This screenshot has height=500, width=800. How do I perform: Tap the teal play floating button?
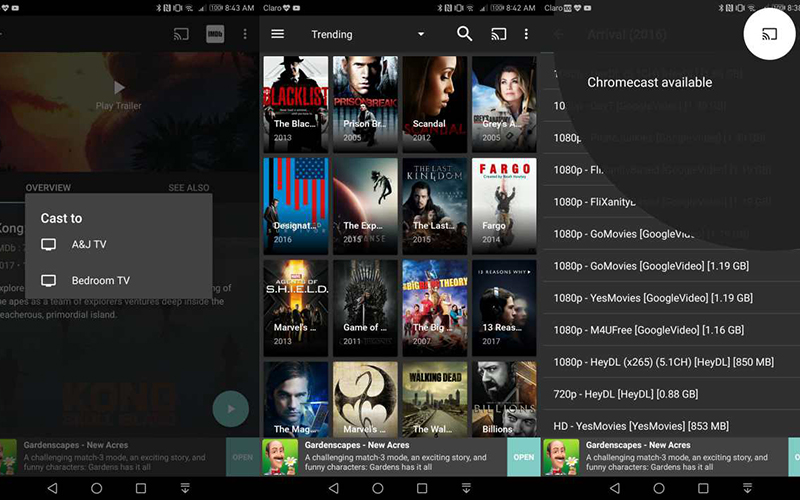pos(231,409)
